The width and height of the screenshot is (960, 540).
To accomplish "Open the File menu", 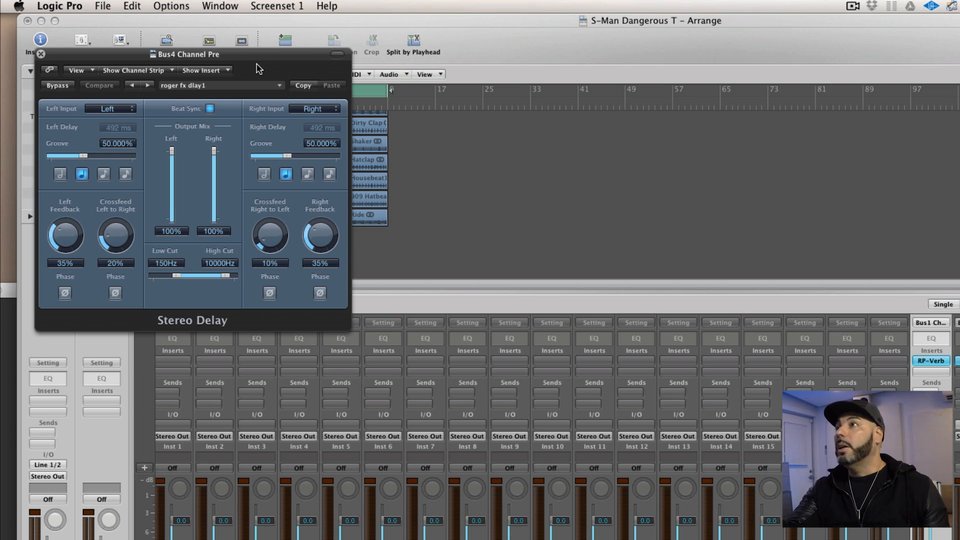I will 102,6.
